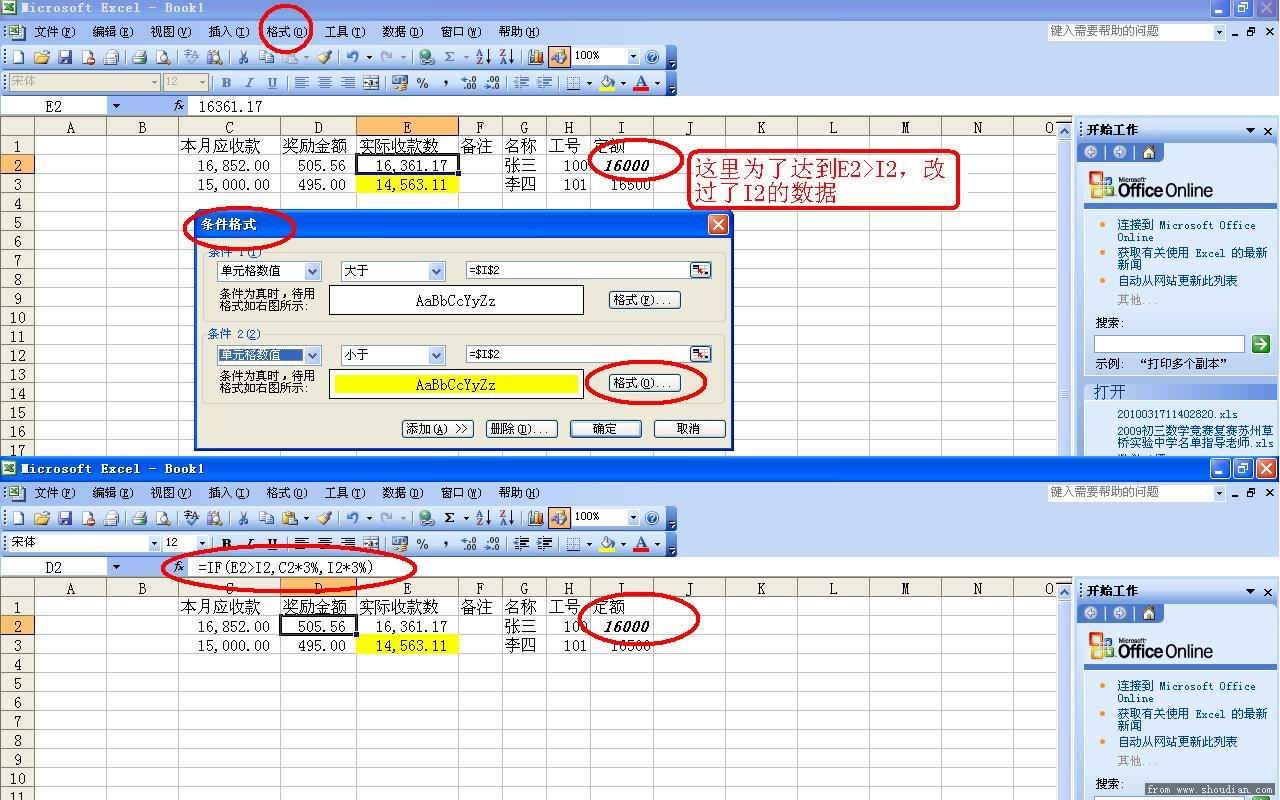Click the Insert Hyperlink icon in the lower Excel toolbar
Screen dimensions: 1280x800
coord(426,518)
